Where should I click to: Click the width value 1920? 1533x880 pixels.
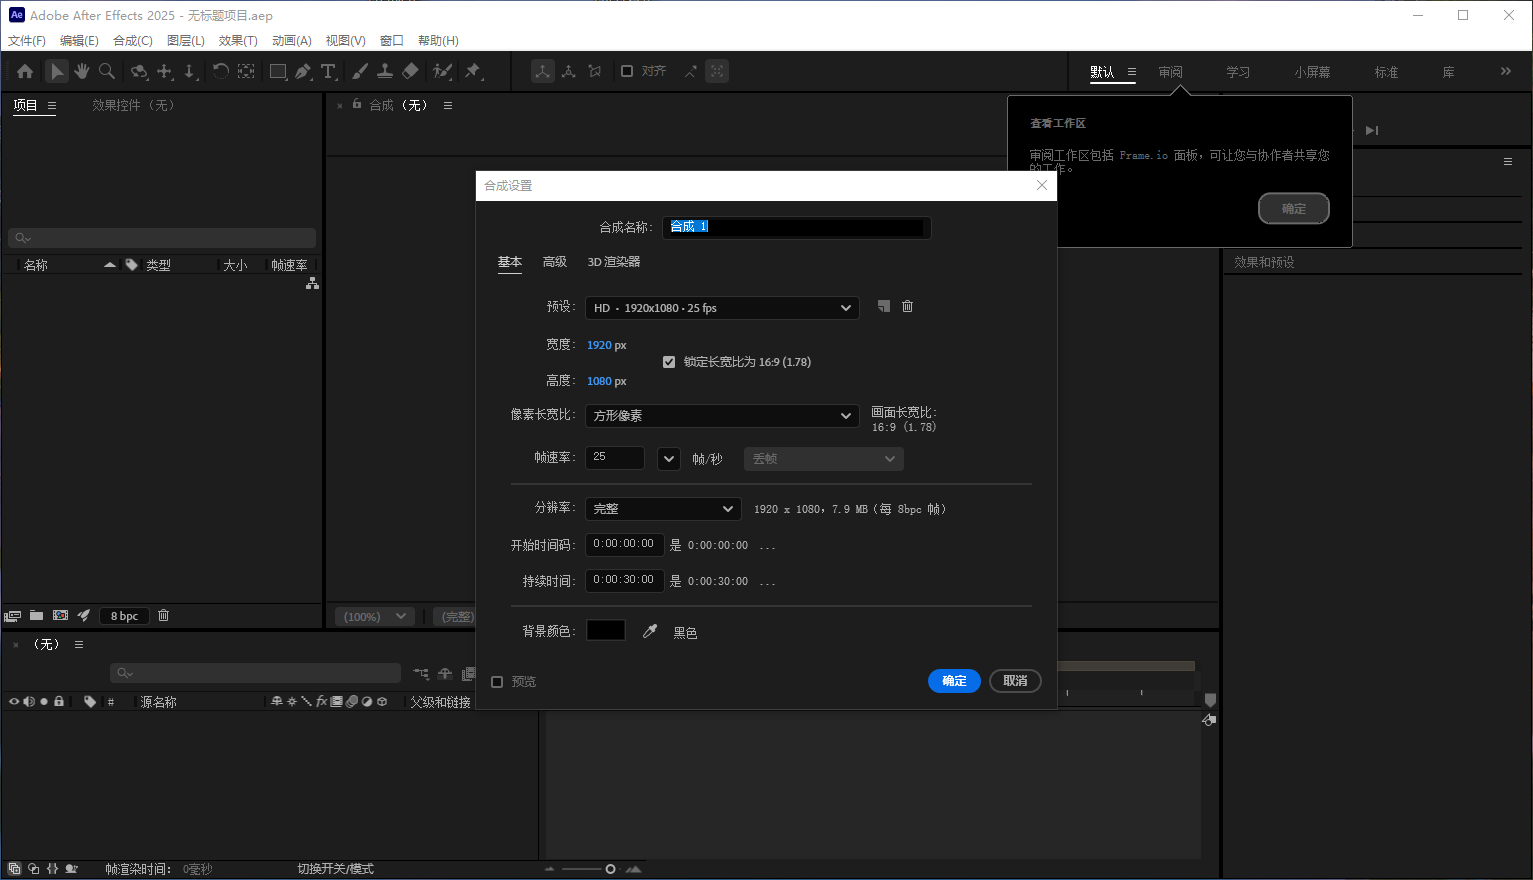click(599, 345)
